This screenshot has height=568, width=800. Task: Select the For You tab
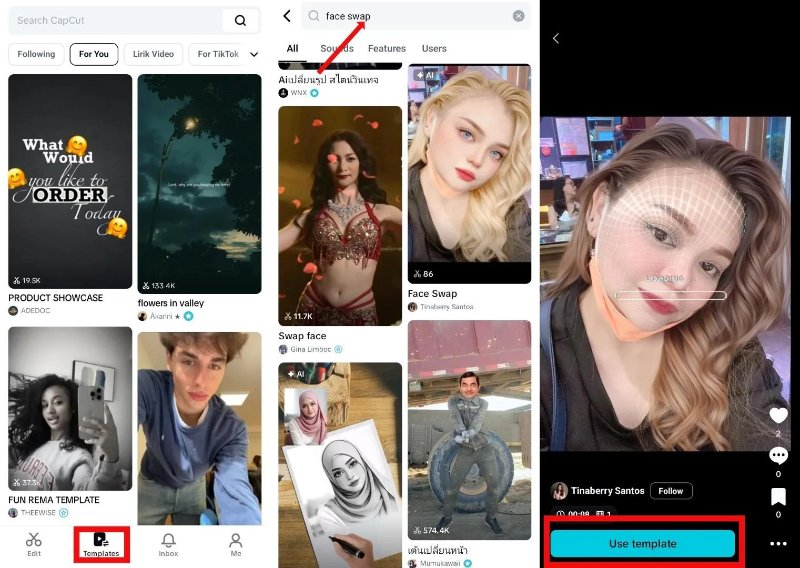[94, 54]
